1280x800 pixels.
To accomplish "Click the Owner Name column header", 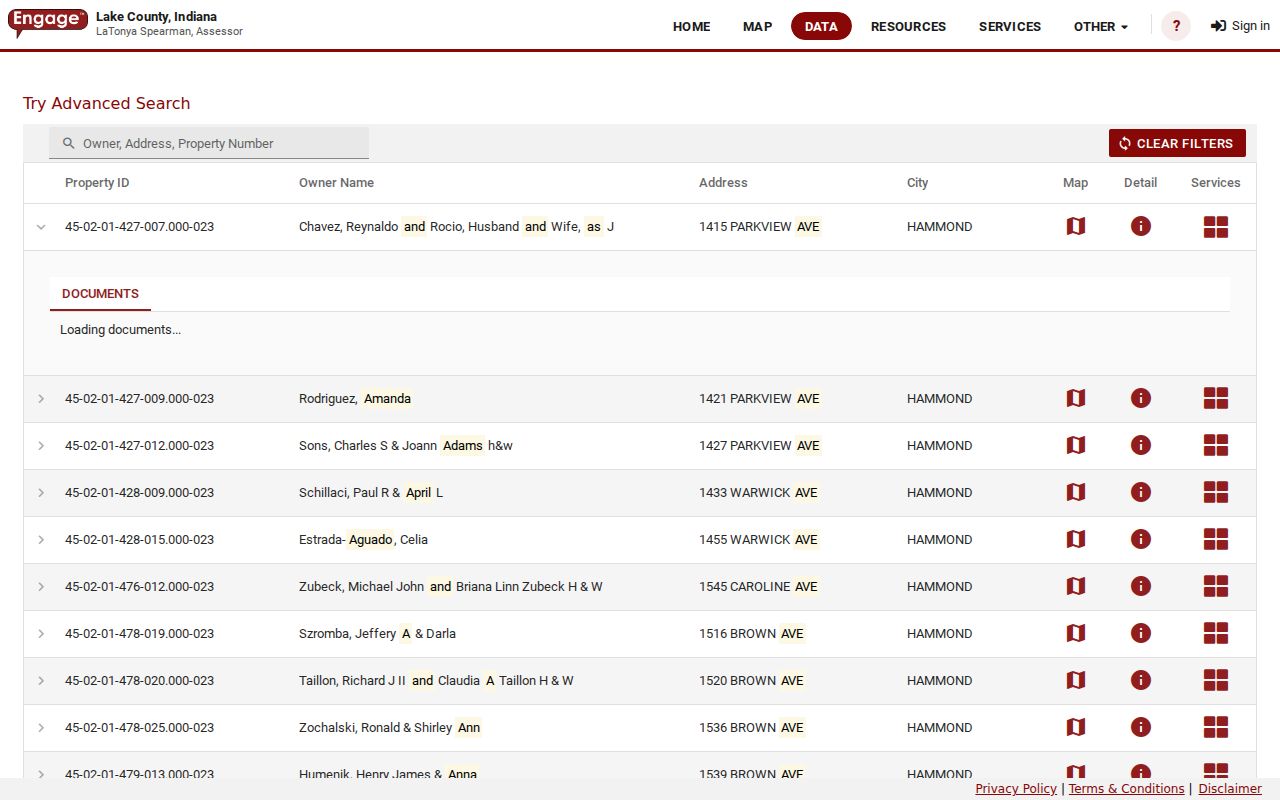I will tap(336, 183).
